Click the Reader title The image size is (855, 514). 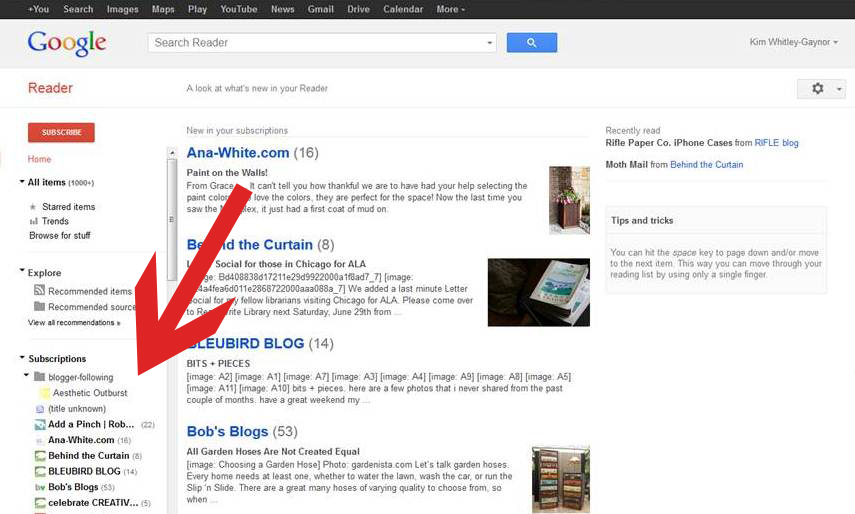pos(50,88)
